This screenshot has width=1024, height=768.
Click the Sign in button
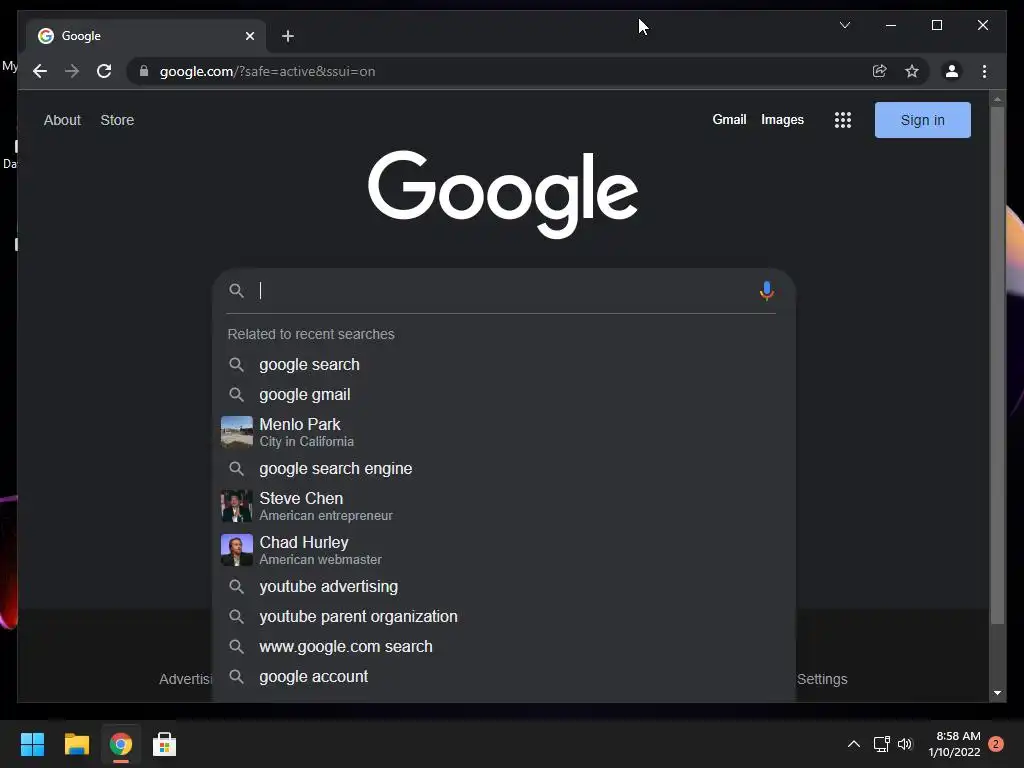[922, 120]
